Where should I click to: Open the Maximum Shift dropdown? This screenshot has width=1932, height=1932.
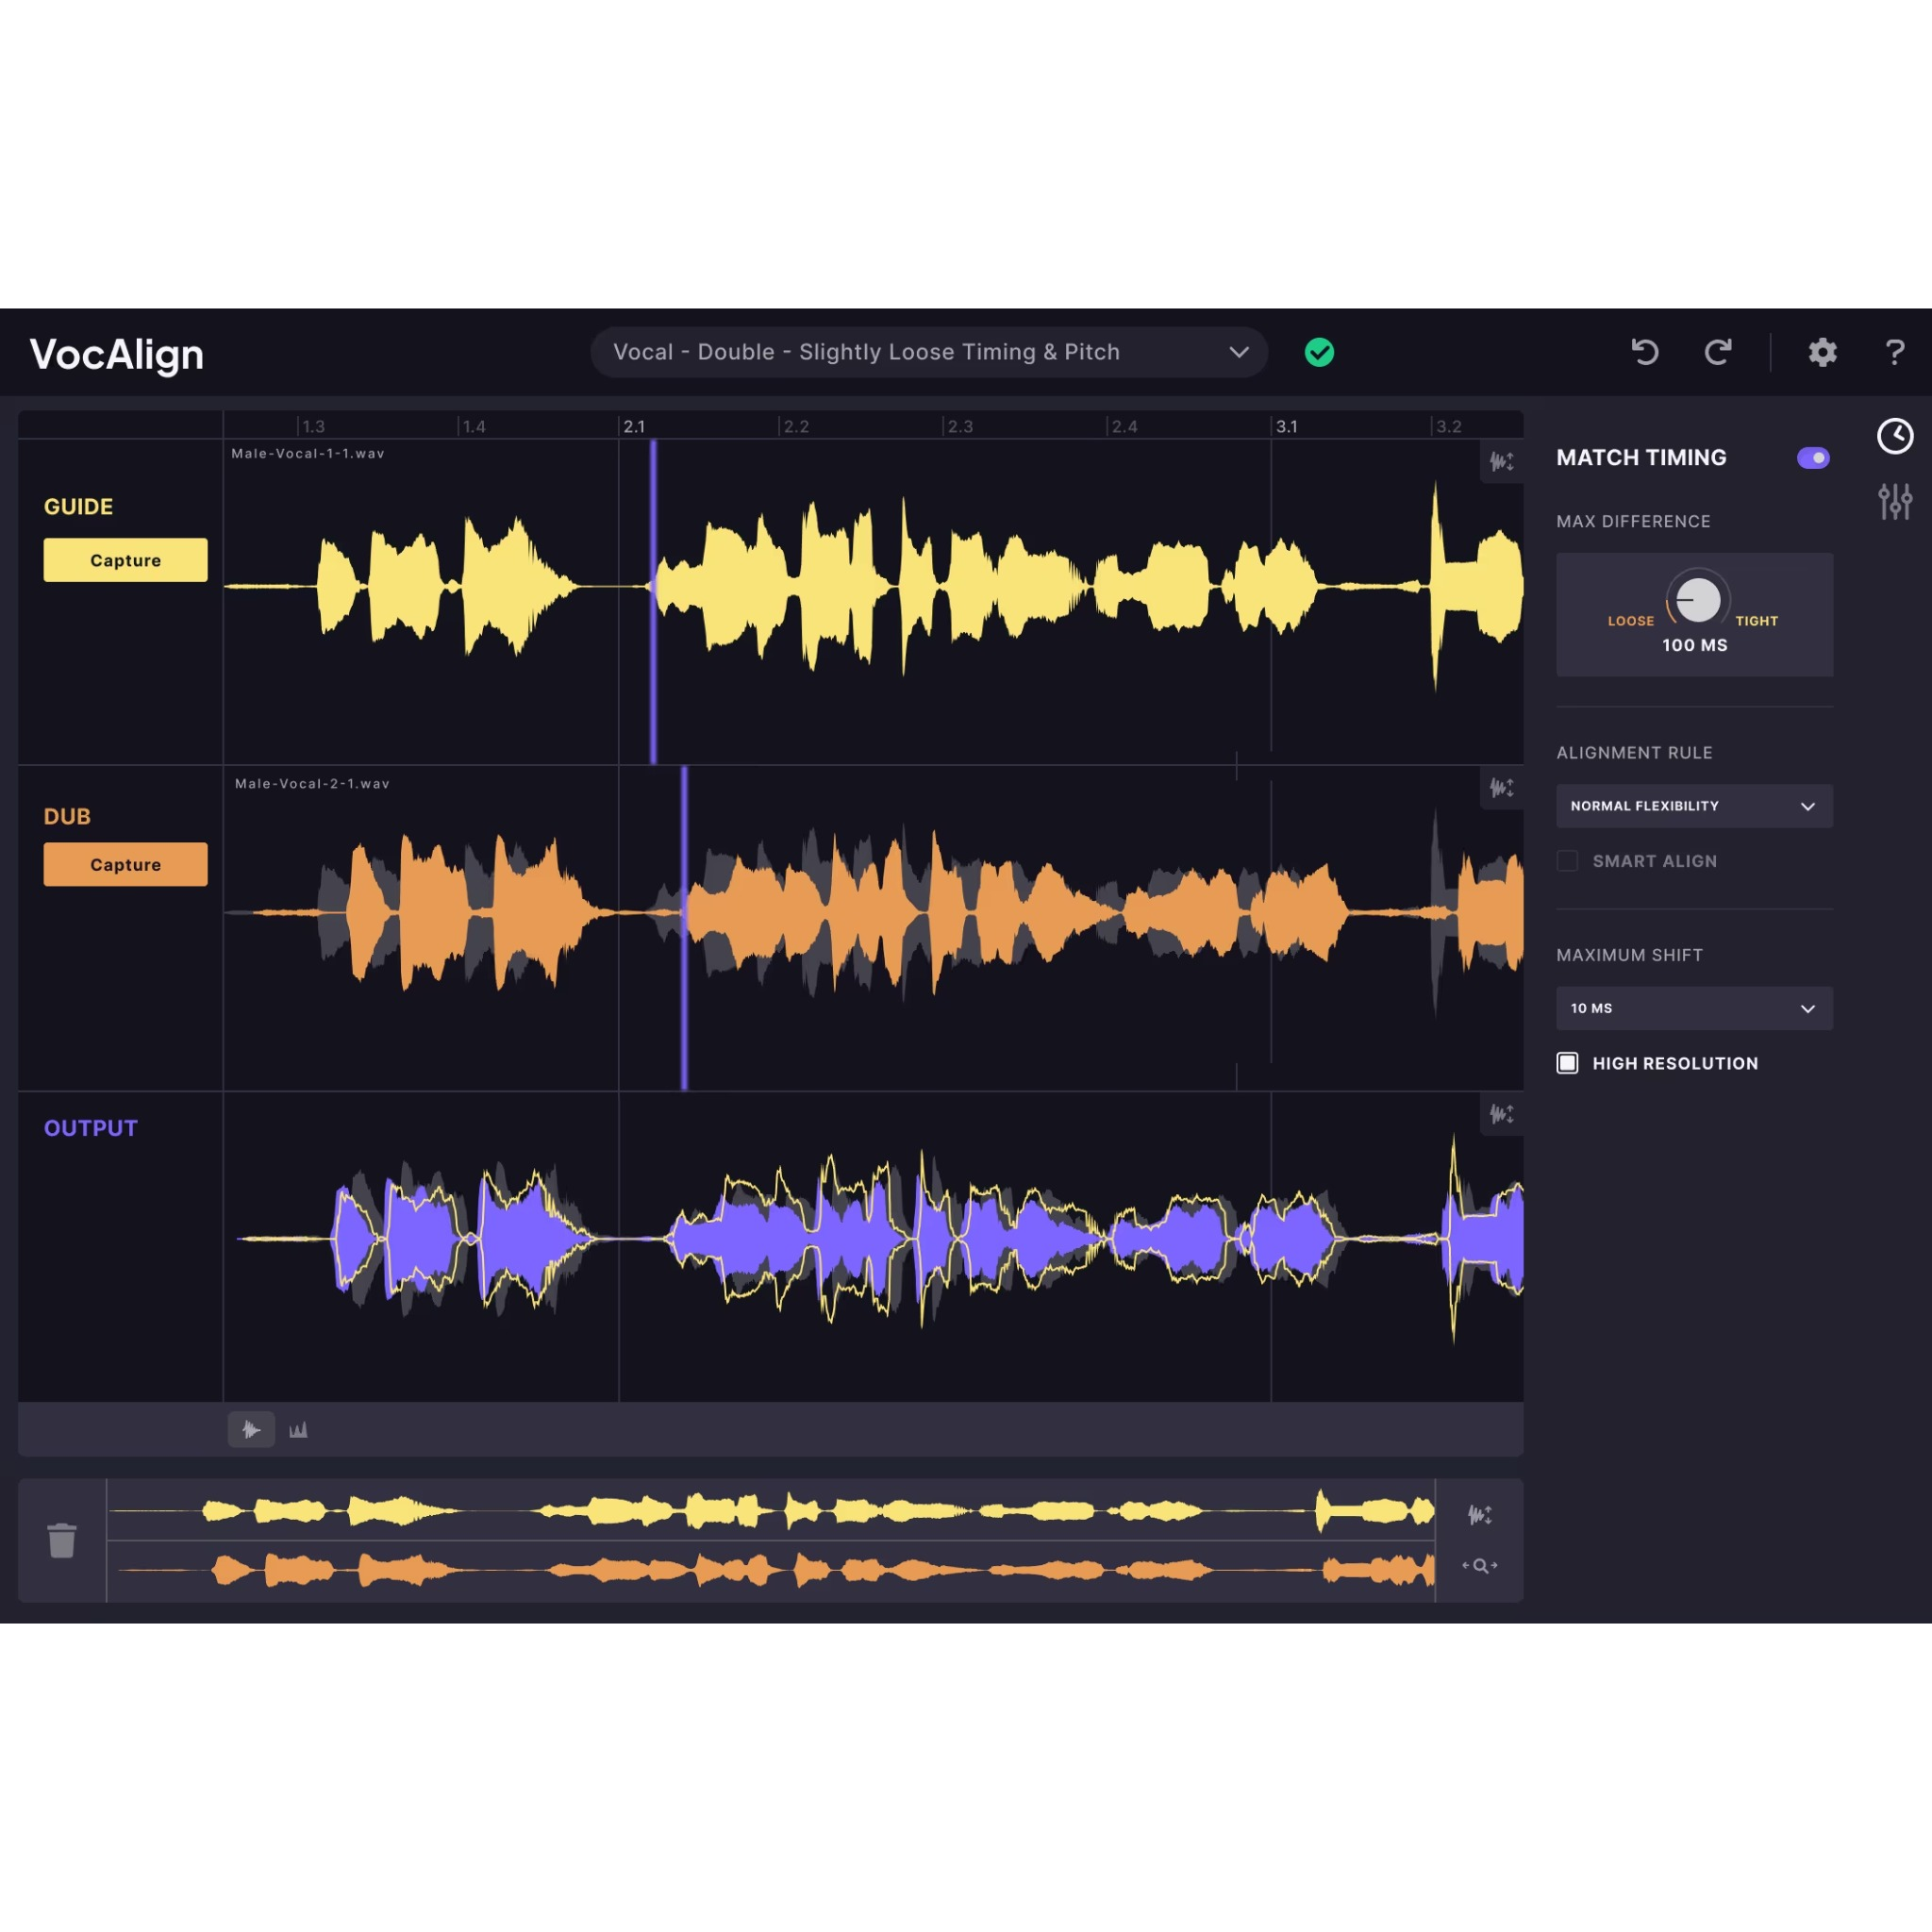(x=1694, y=1008)
